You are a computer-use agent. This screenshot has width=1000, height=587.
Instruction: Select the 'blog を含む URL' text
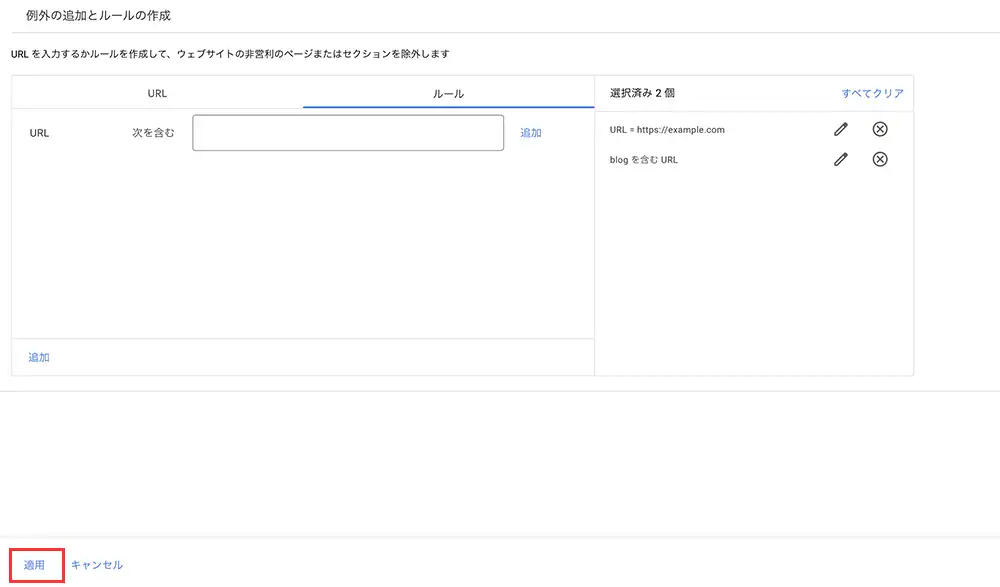643,160
